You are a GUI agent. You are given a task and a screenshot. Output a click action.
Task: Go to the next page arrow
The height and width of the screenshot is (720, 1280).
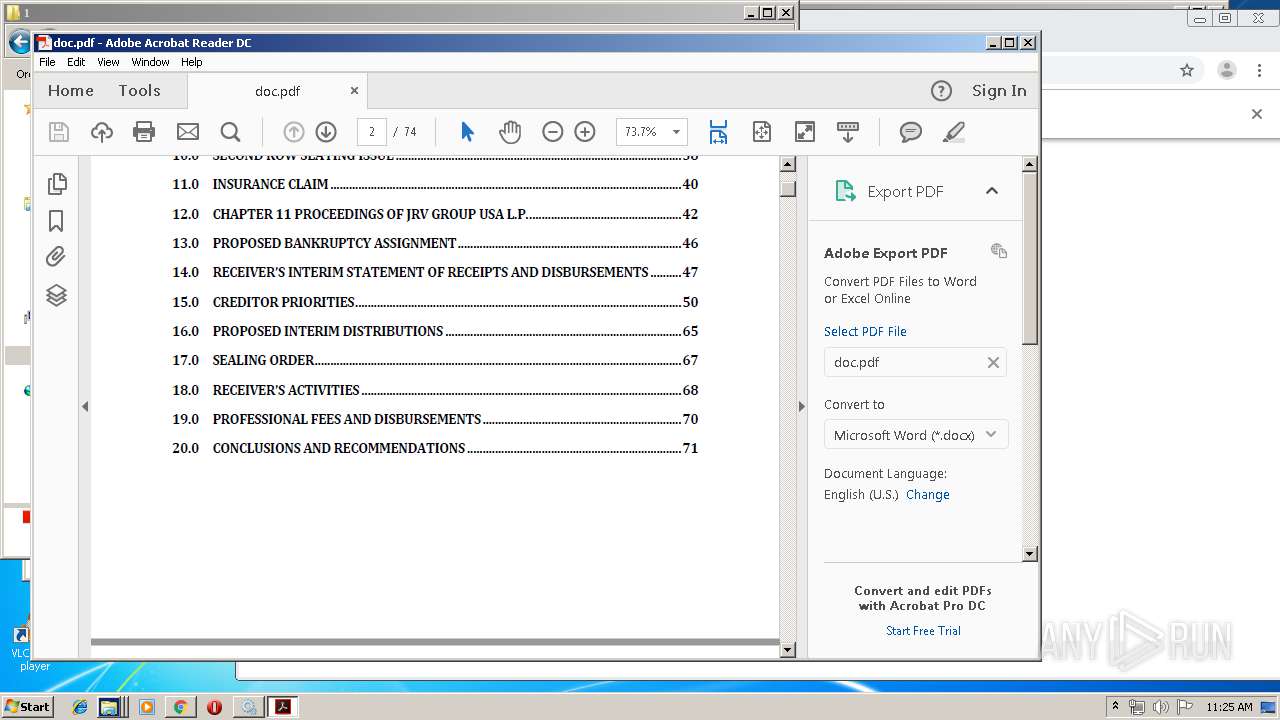(326, 132)
